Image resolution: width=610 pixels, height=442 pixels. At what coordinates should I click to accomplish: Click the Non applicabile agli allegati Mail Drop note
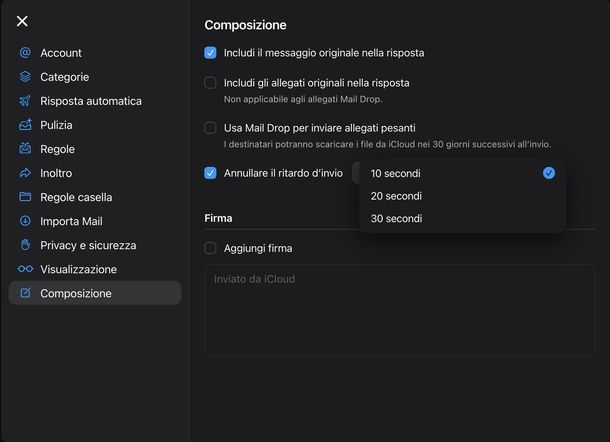[303, 99]
